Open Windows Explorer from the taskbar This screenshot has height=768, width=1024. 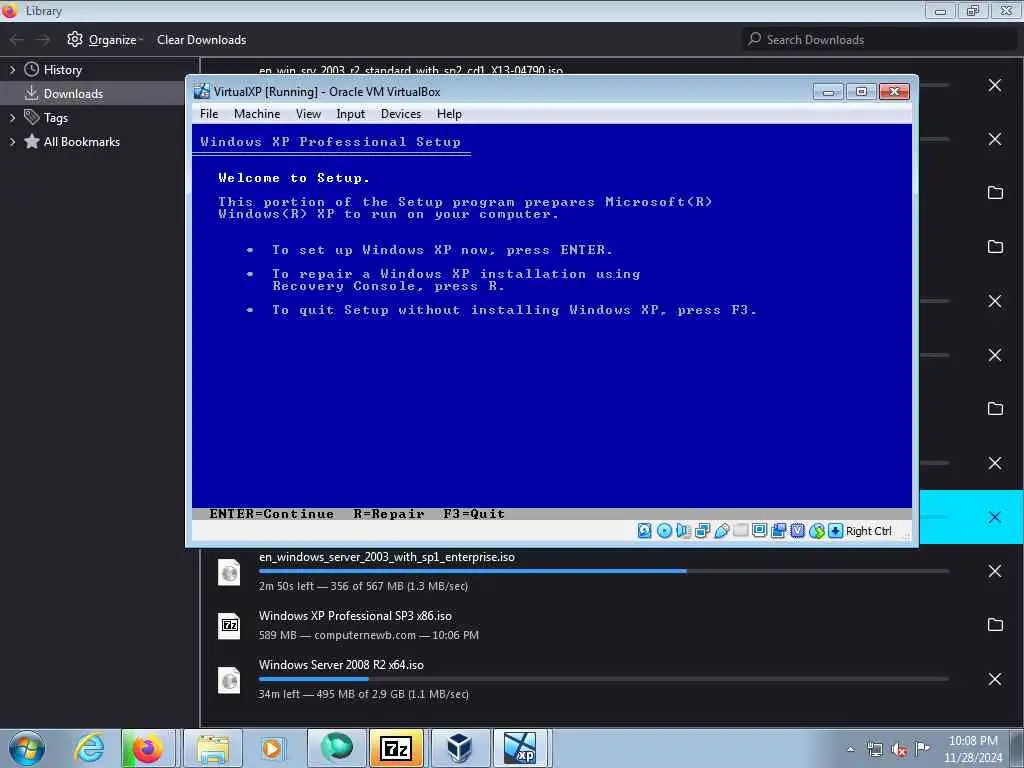pos(213,748)
